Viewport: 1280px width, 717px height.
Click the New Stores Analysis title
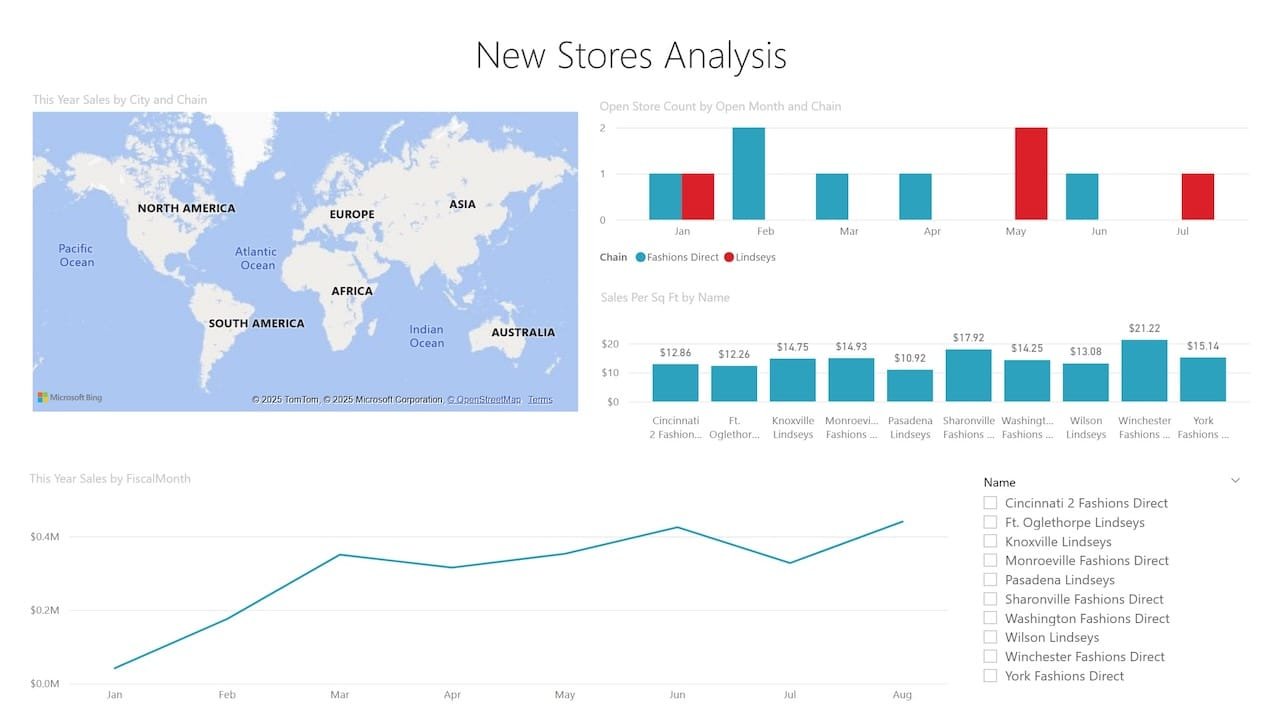tap(631, 55)
